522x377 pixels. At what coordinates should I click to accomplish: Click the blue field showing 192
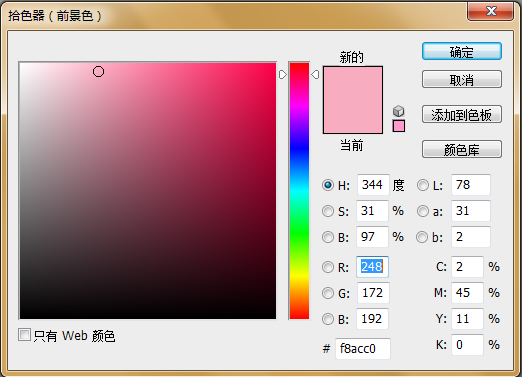372,319
